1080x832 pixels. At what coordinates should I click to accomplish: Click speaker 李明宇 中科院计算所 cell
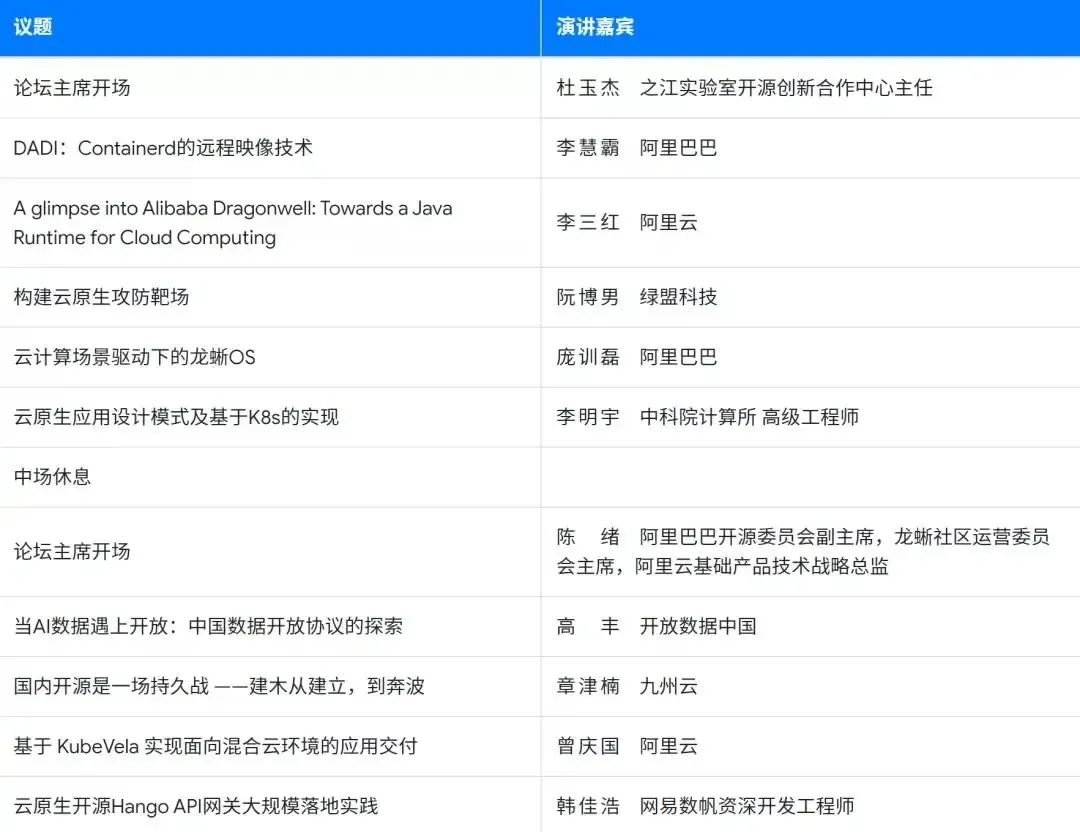(x=811, y=417)
